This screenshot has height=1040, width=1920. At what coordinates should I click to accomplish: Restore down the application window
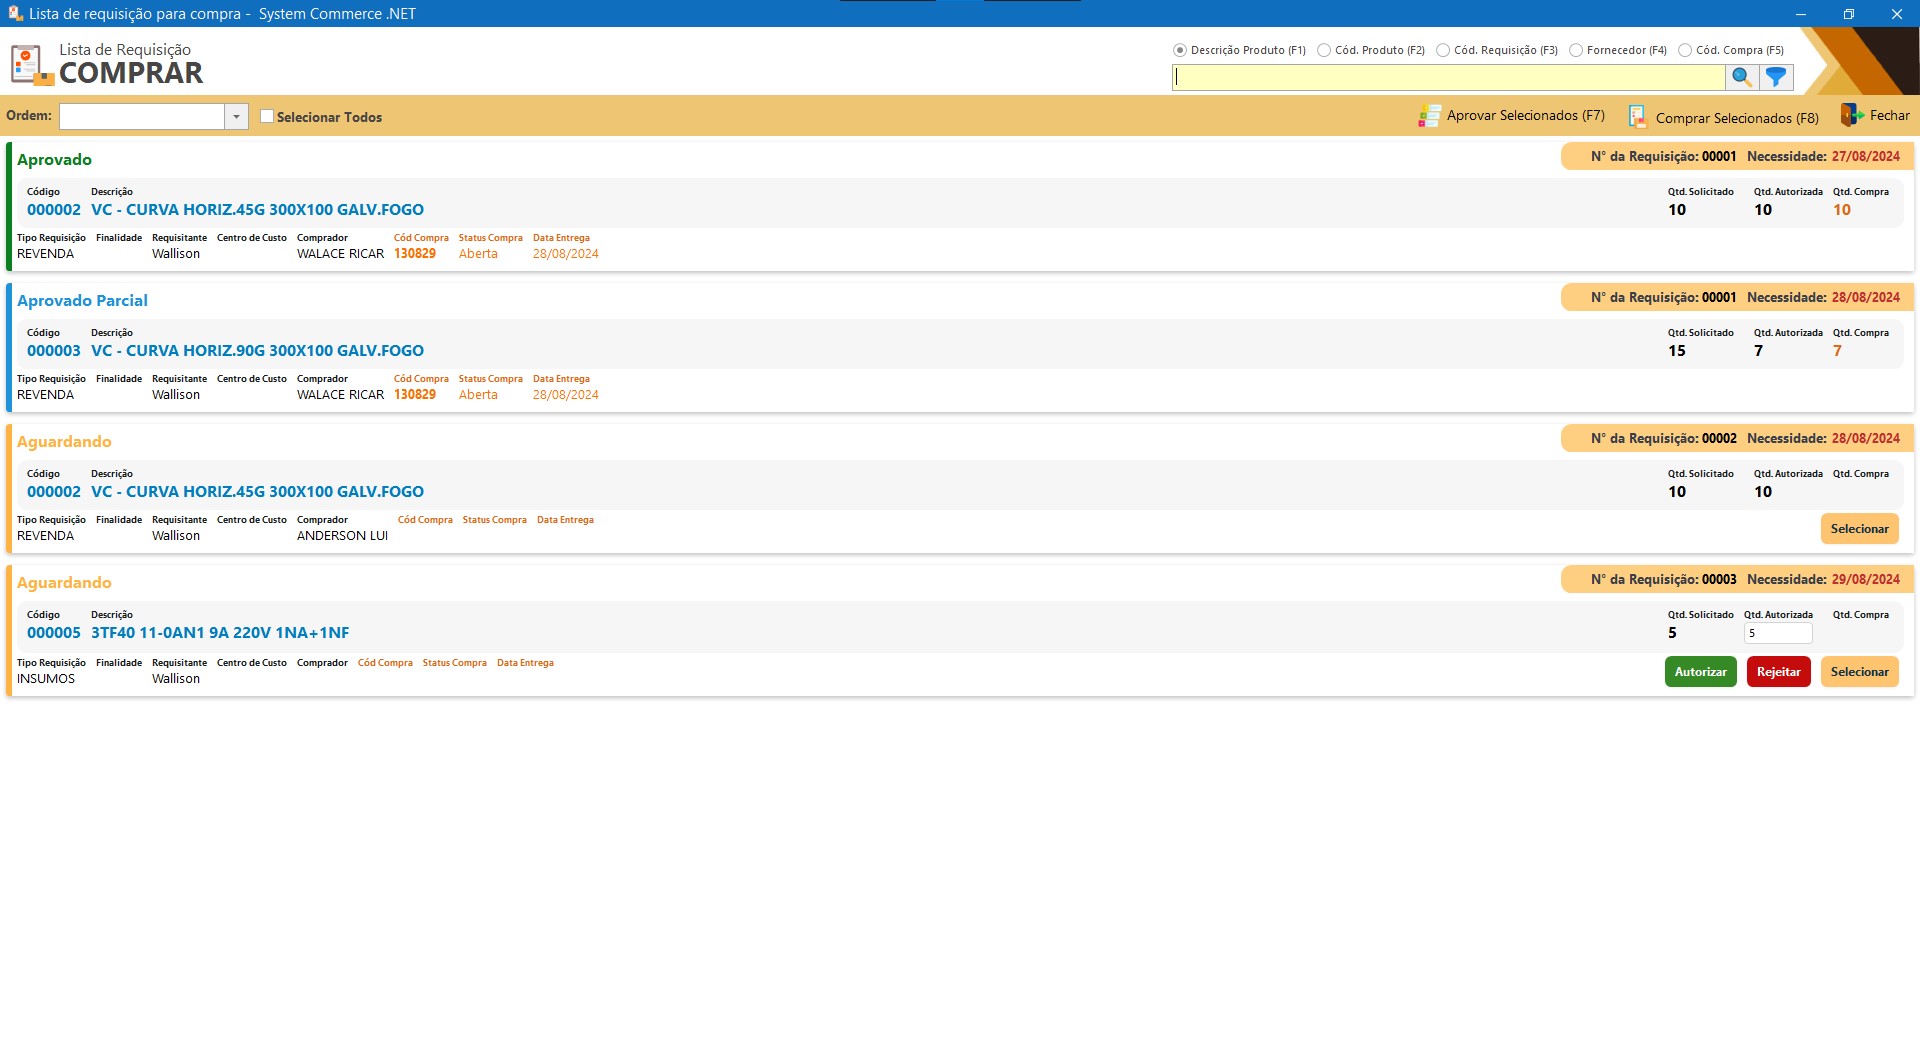pos(1848,14)
